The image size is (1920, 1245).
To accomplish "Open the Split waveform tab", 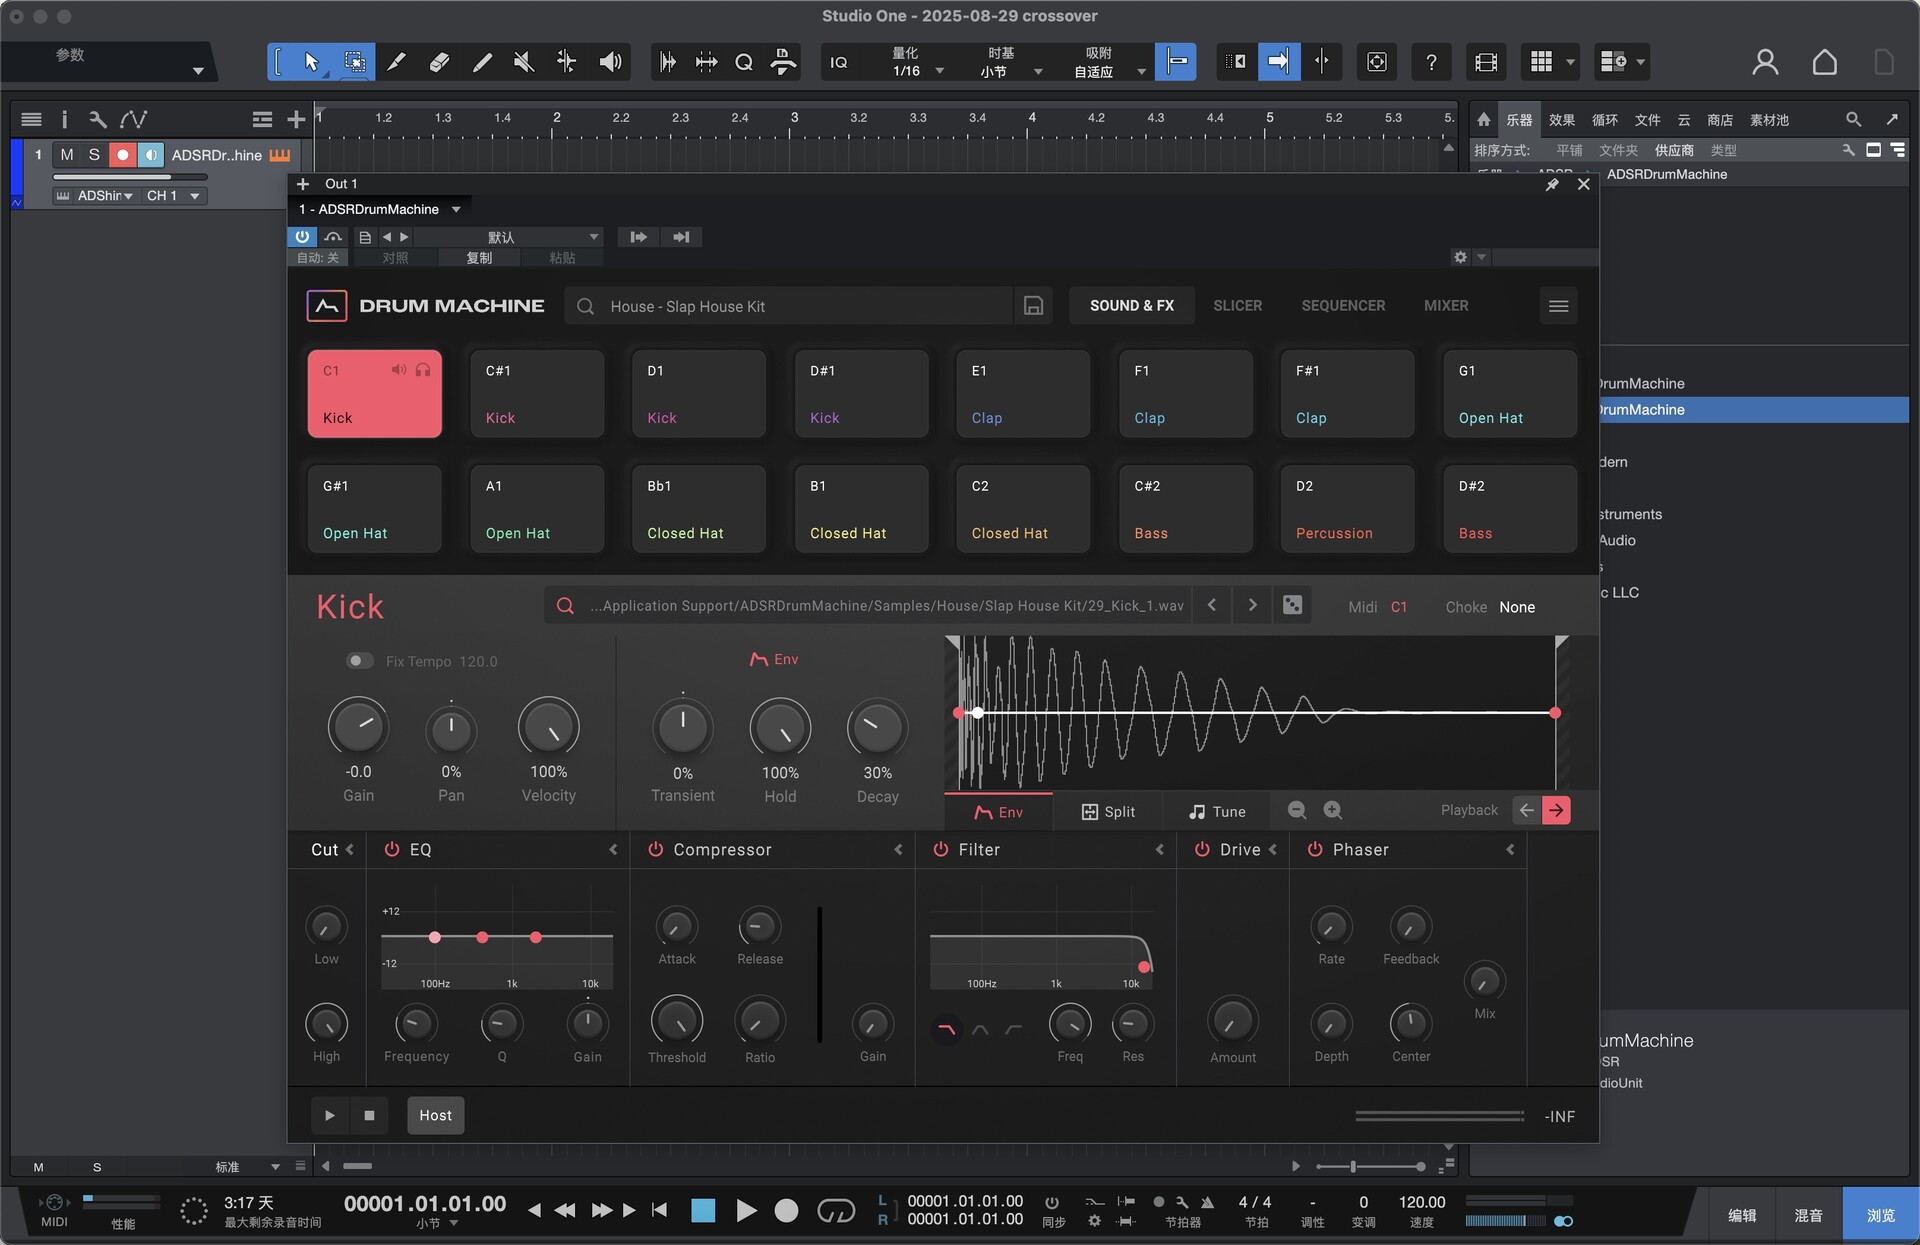I will point(1108,811).
